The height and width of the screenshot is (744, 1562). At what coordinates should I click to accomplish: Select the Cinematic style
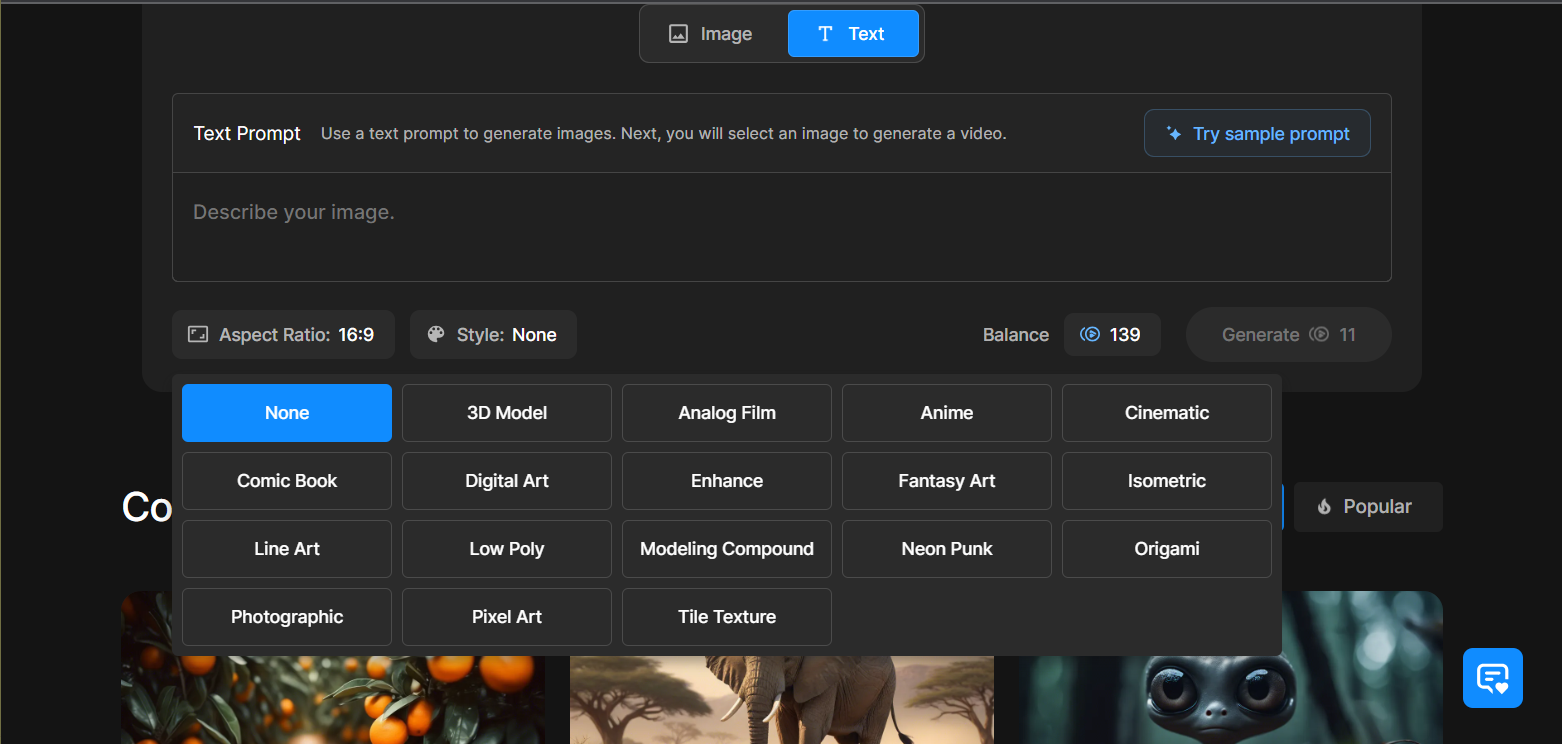1167,413
